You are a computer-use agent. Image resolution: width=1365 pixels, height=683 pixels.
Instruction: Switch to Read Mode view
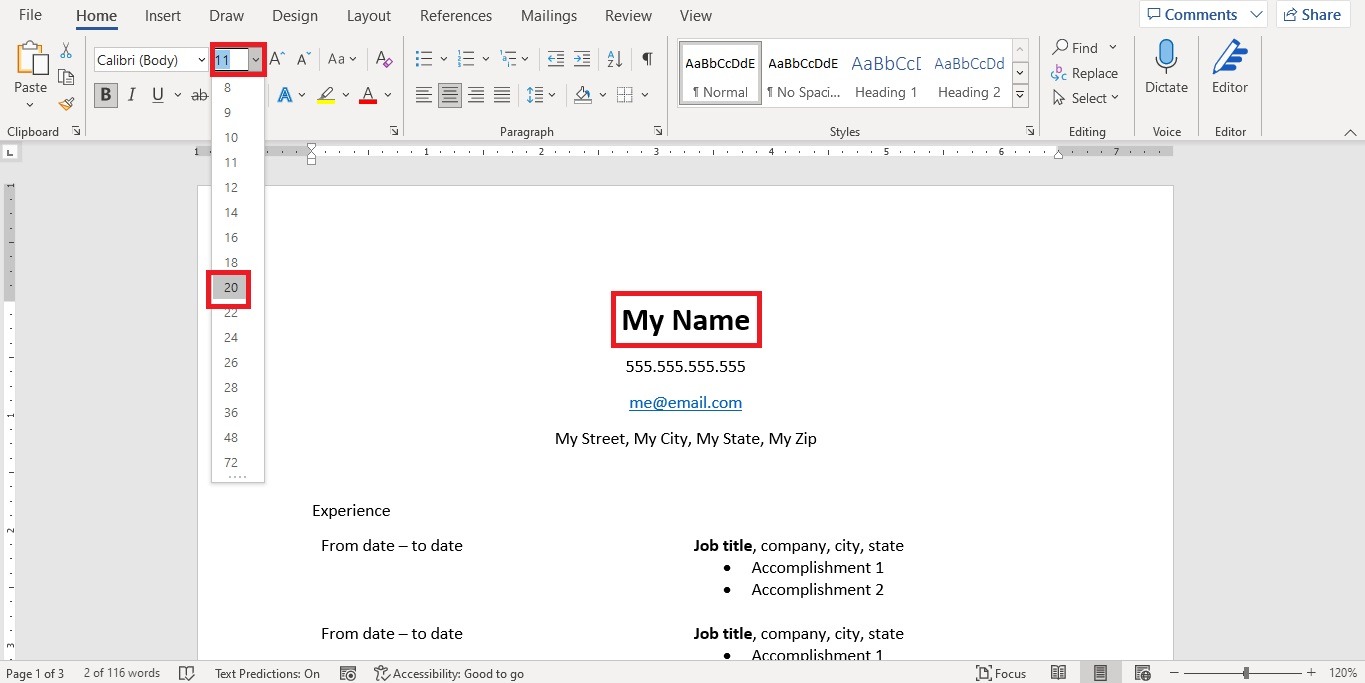tap(1058, 673)
